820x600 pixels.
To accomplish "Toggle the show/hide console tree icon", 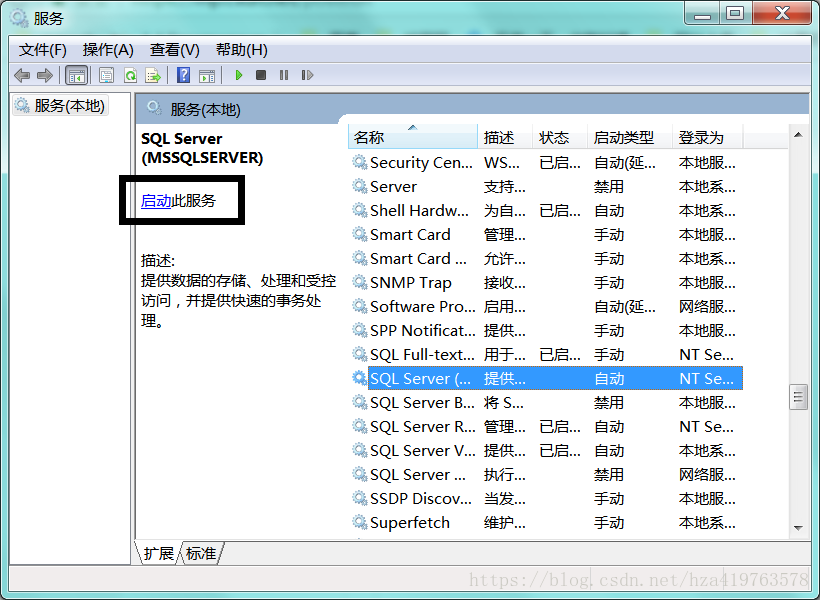I will tap(76, 75).
